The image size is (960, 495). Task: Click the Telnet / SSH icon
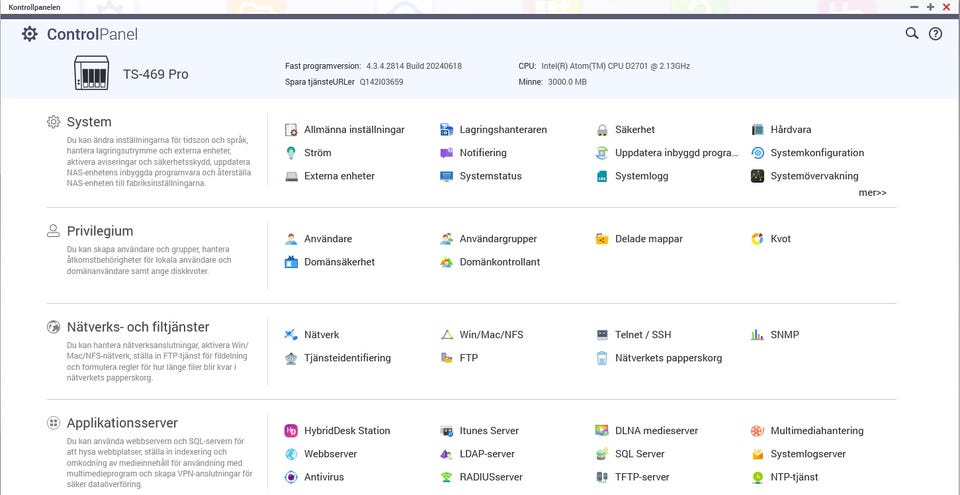point(603,335)
